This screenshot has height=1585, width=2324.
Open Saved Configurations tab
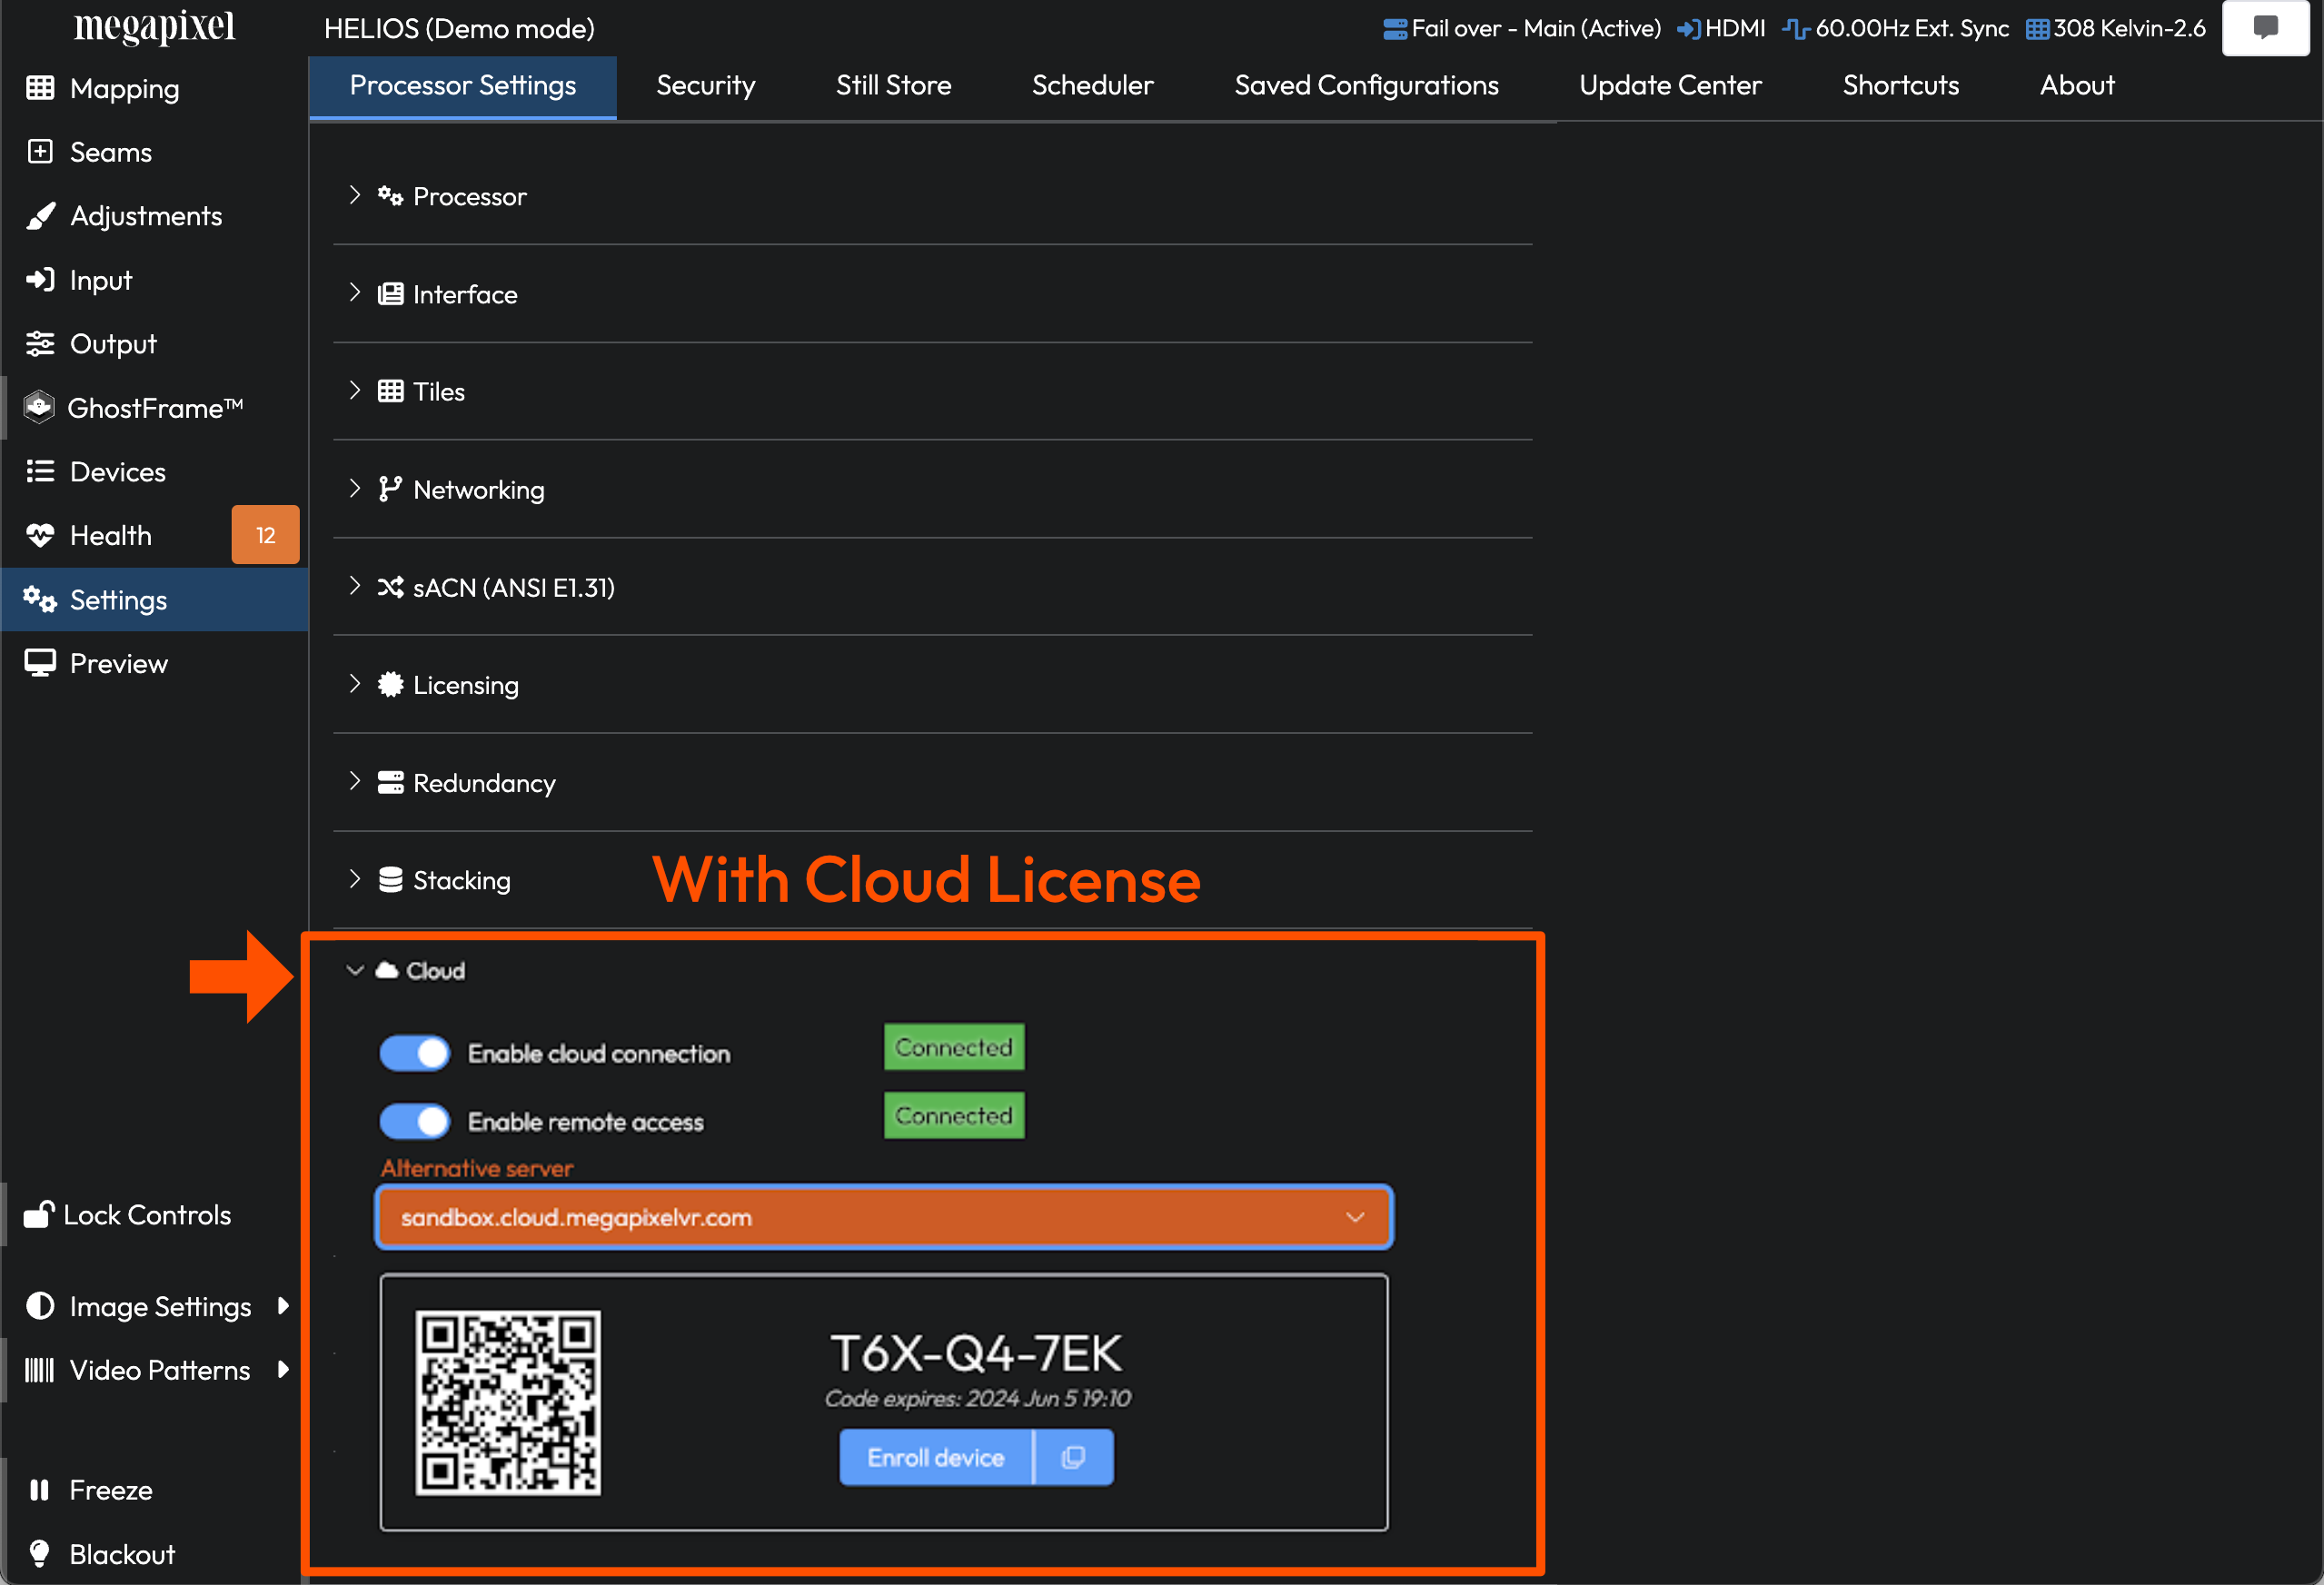(x=1366, y=86)
